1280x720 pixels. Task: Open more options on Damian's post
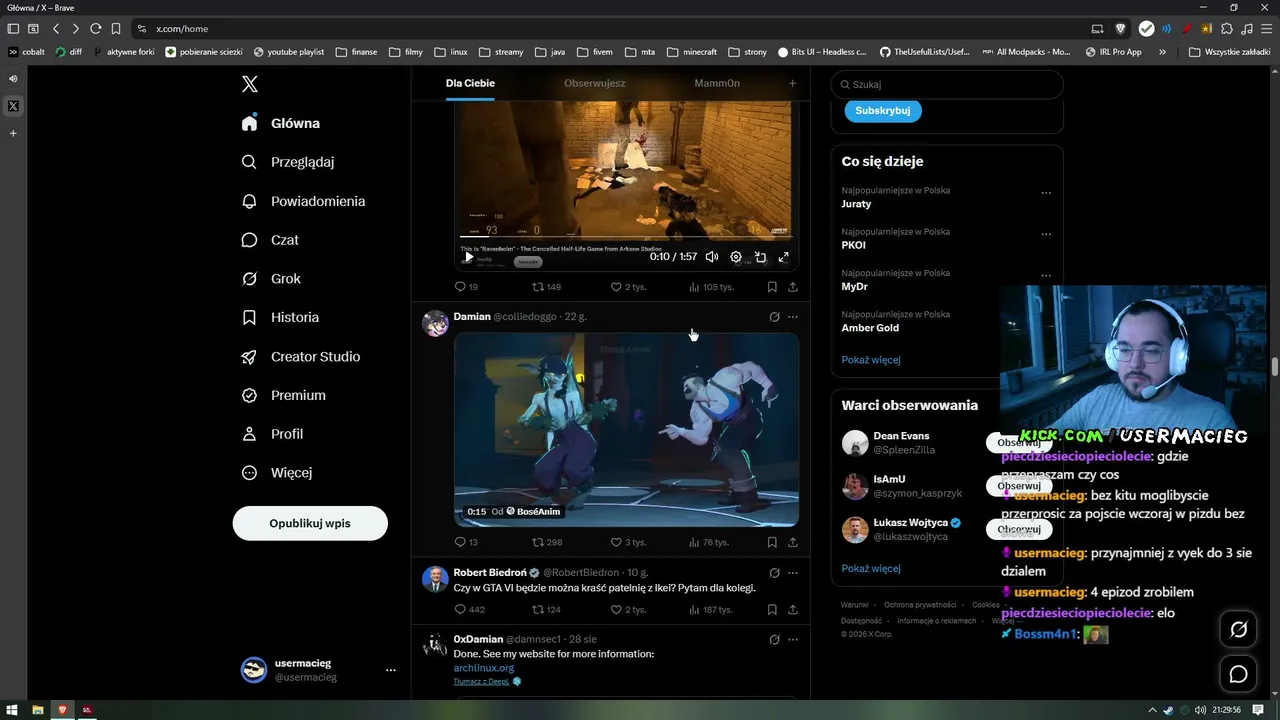coord(793,317)
